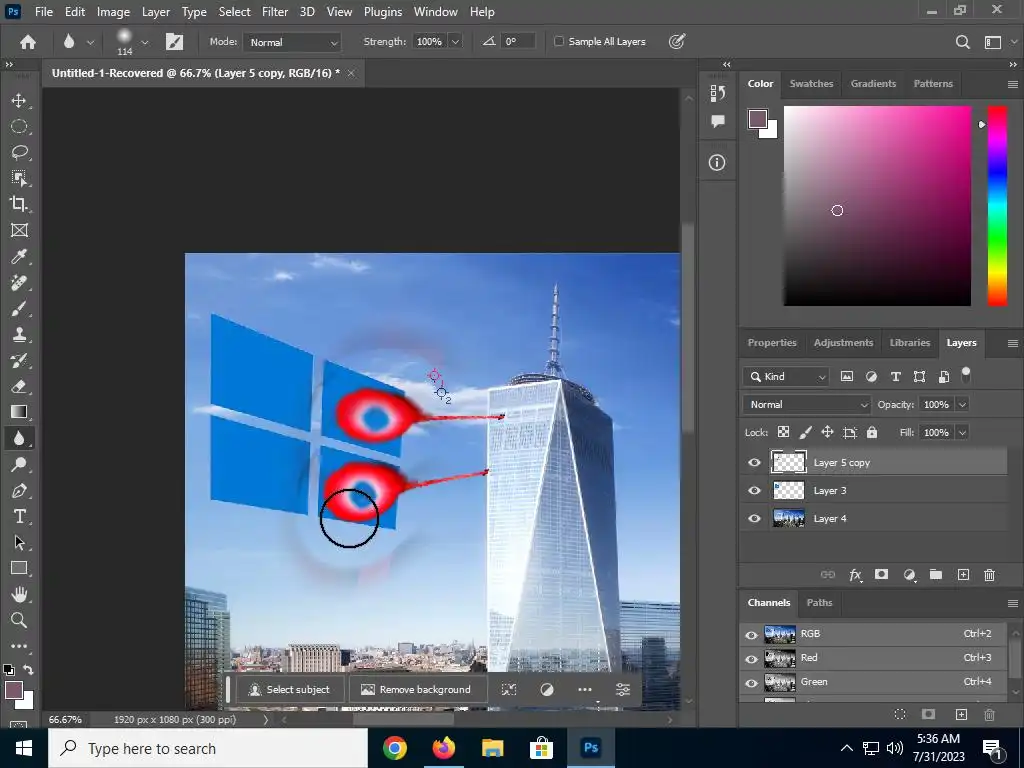1024x768 pixels.
Task: Expand the Fill value dropdown
Action: pyautogui.click(x=962, y=432)
